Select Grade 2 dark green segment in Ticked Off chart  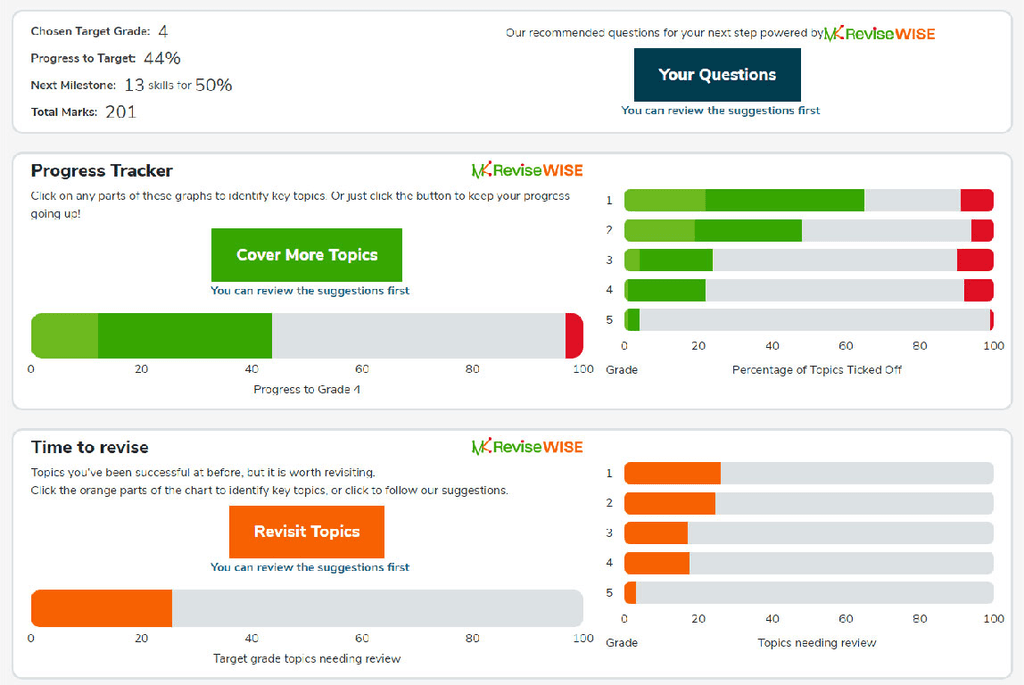click(748, 230)
